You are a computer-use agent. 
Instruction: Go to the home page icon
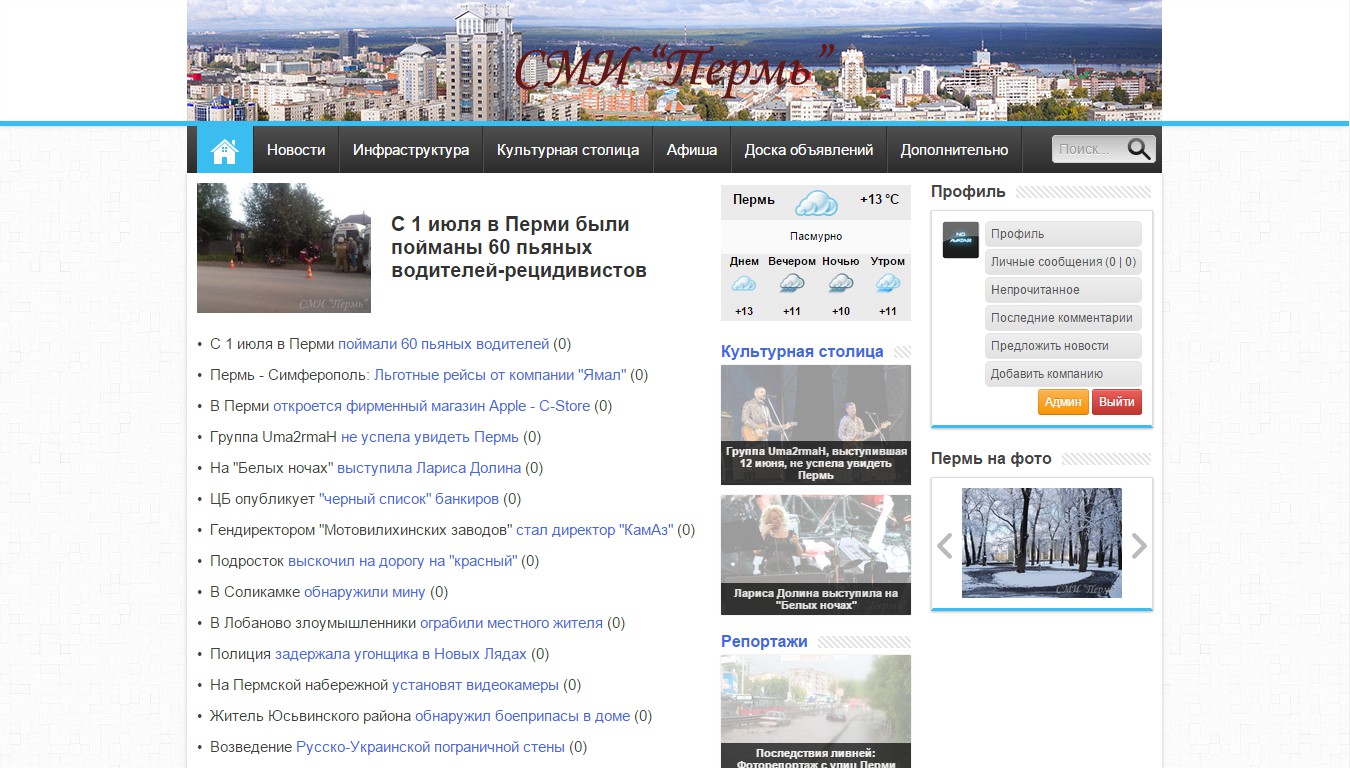225,150
